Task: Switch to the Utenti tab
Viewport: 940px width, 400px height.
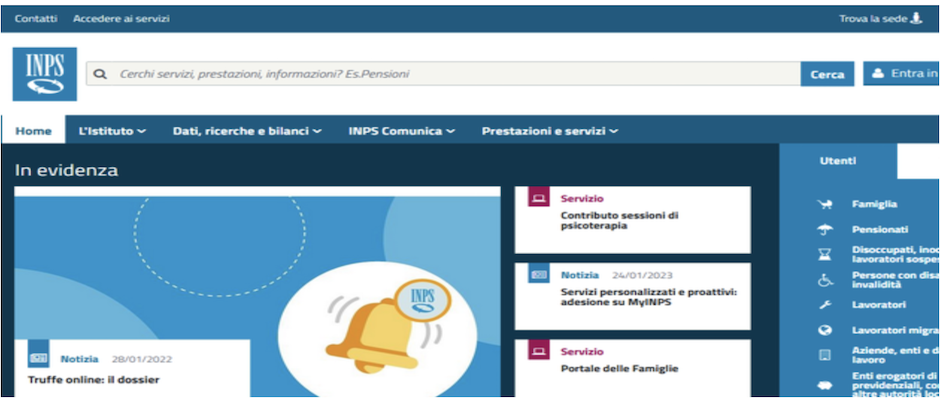Action: tap(838, 161)
